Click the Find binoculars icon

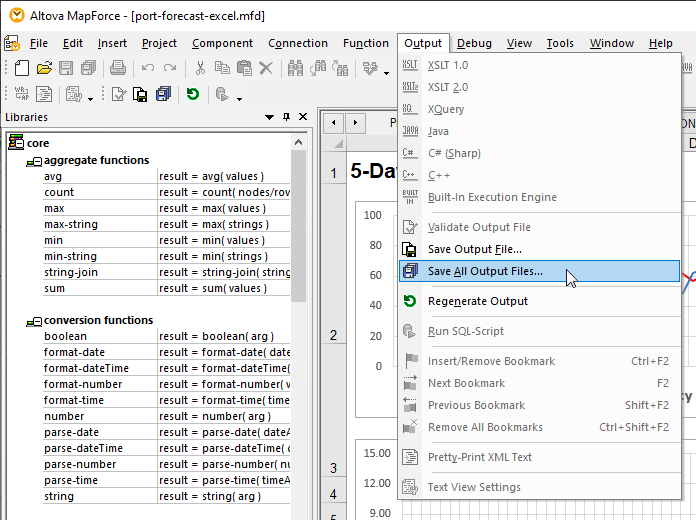point(296,69)
